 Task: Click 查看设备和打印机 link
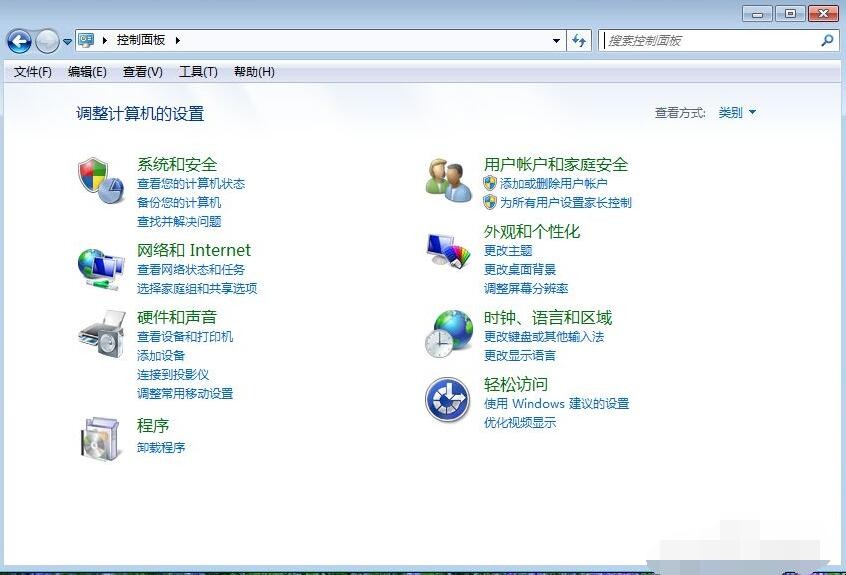point(185,337)
